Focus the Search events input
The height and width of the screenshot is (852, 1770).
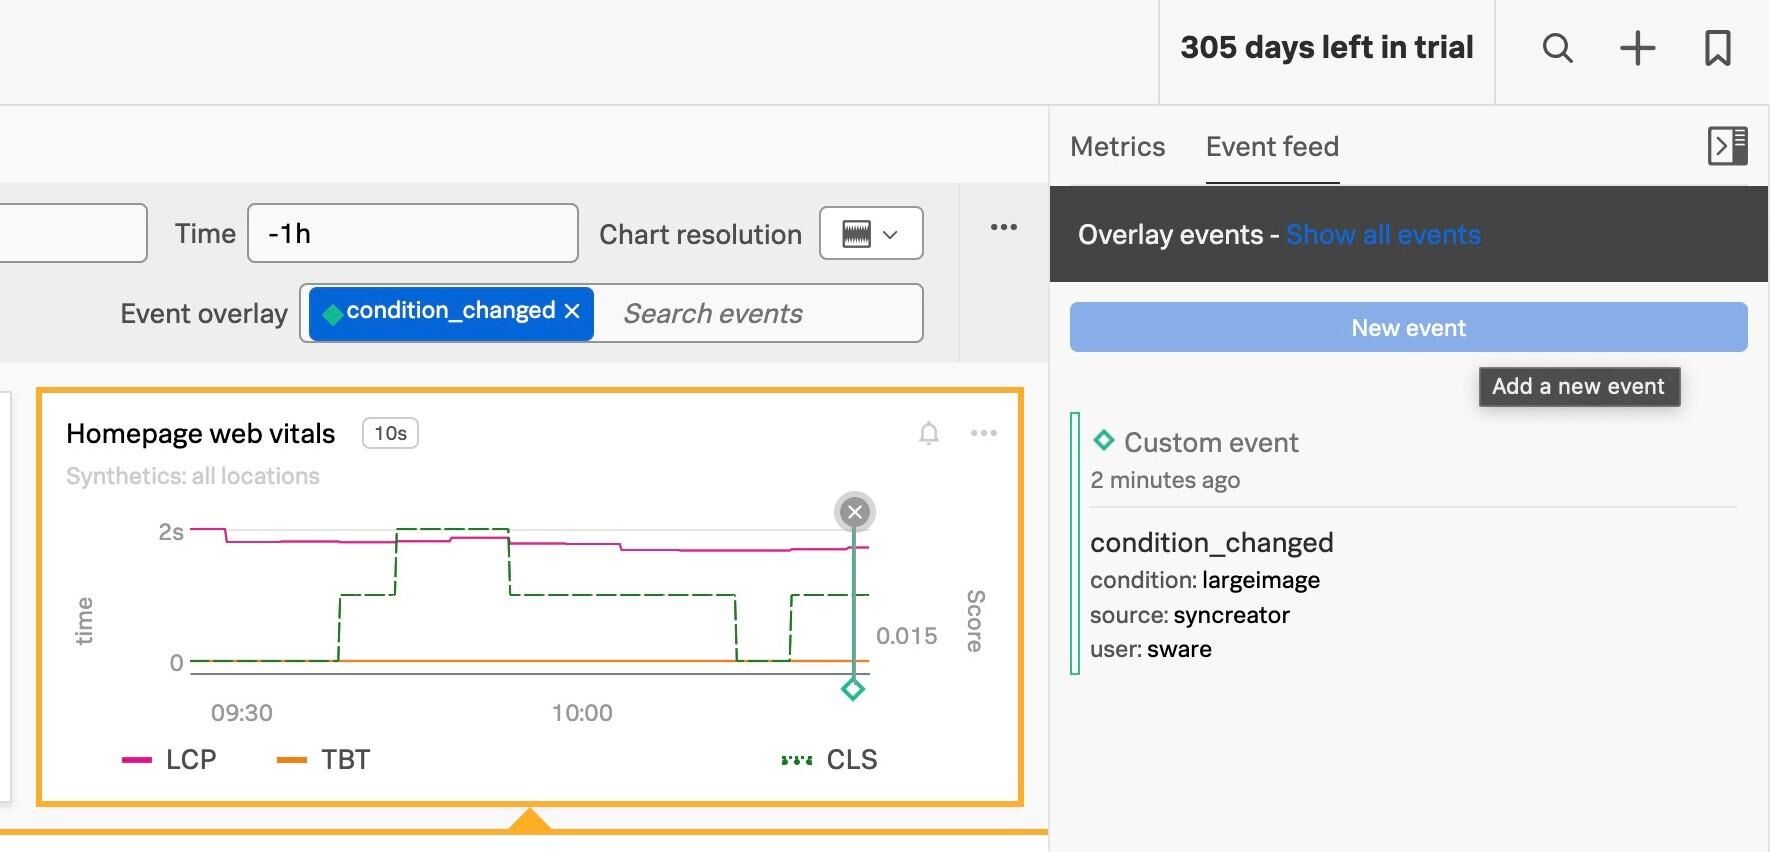[760, 314]
